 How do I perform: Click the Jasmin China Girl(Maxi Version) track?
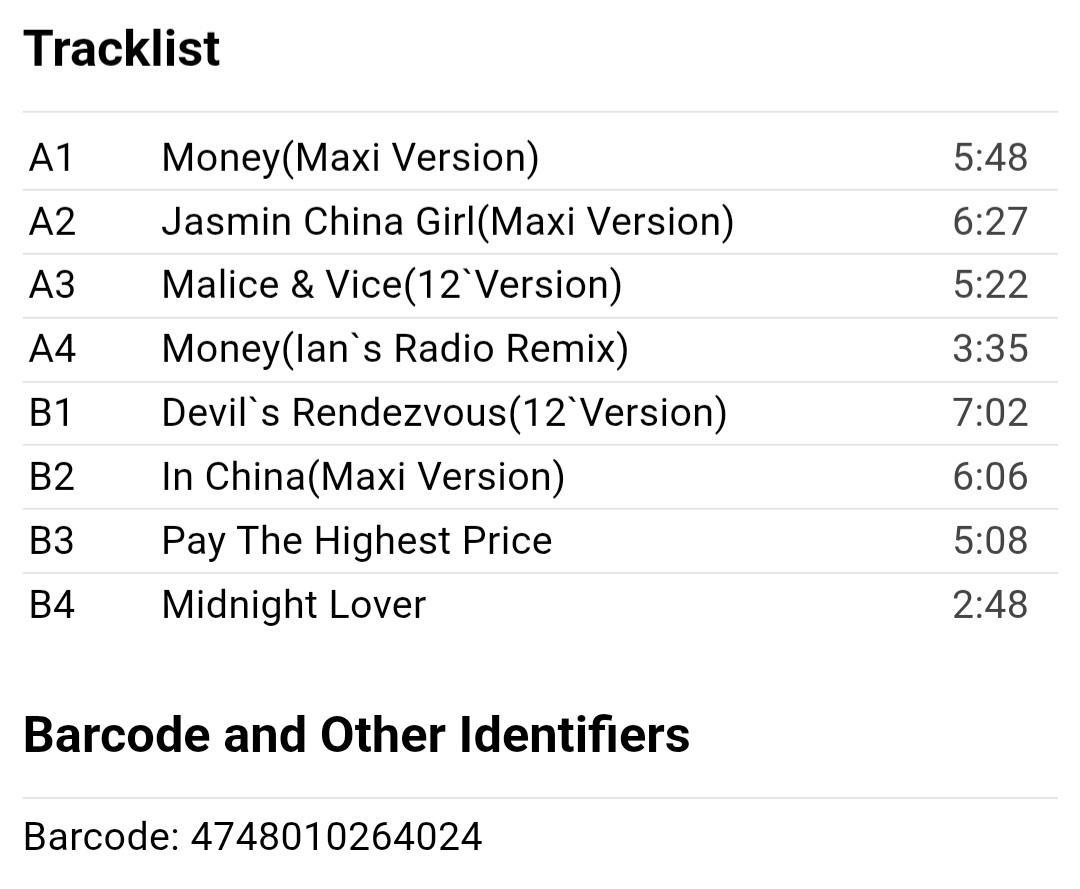tap(447, 221)
